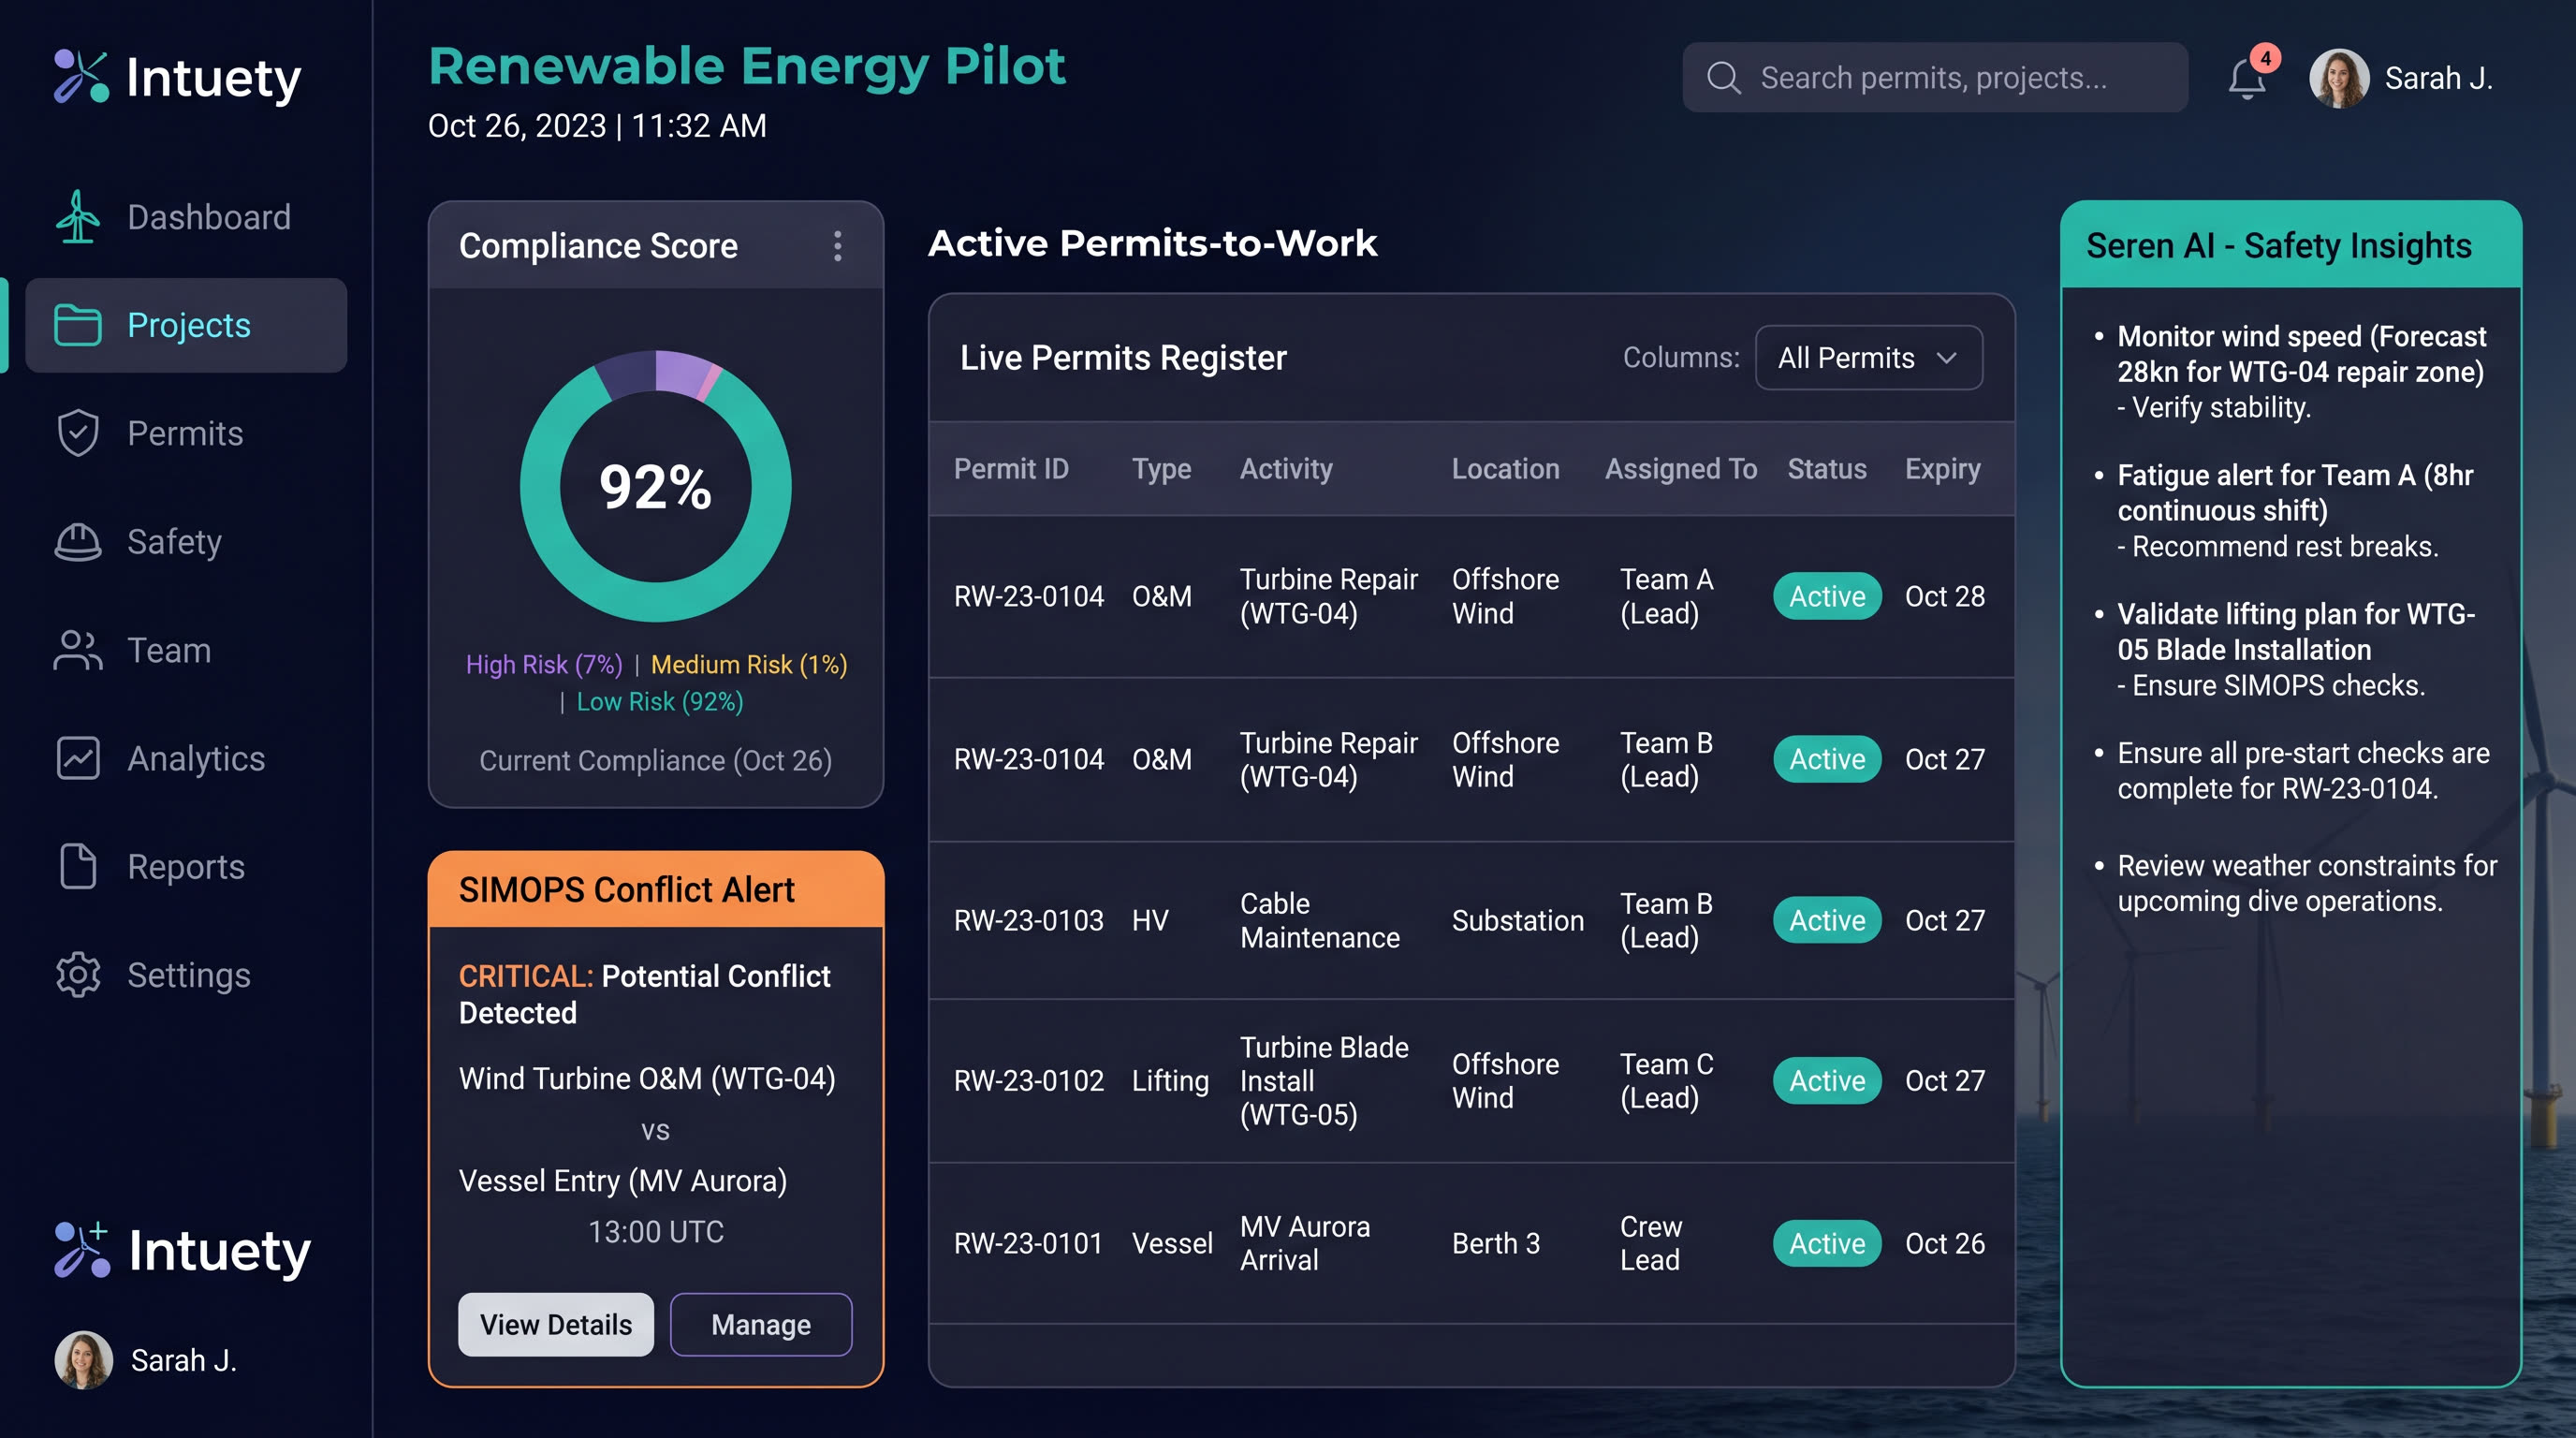
Task: Click Sarah J.'s profile avatar photo
Action: (2339, 76)
